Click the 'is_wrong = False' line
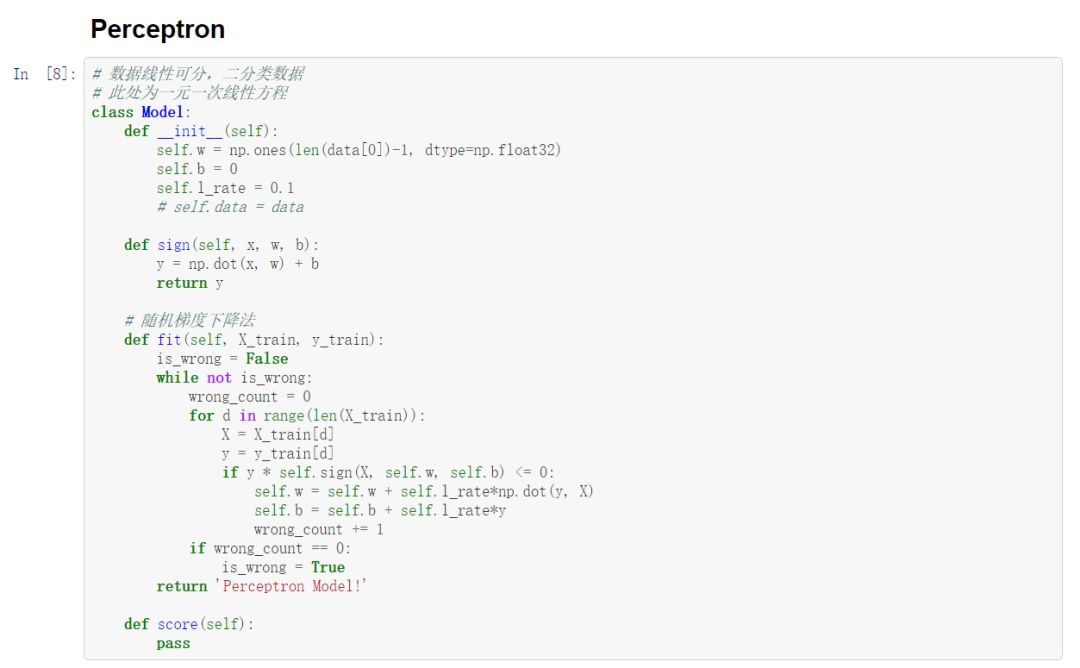Viewport: 1080px width, 668px height. 222,358
